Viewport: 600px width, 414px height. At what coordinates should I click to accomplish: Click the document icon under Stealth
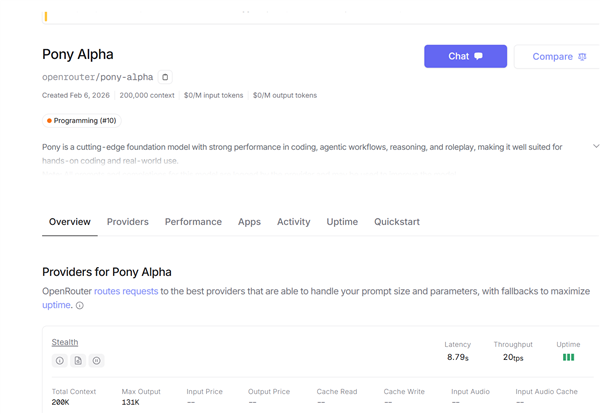[x=78, y=360]
